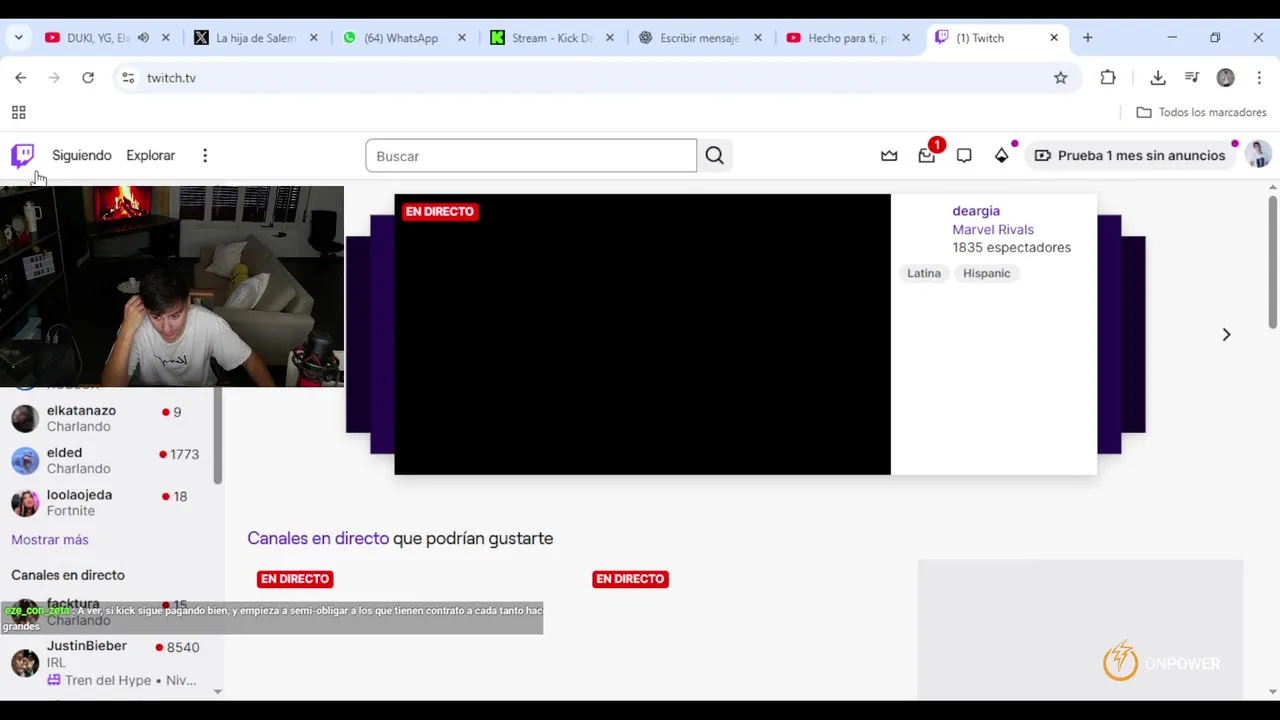Open loolaojeda Fortnite channel row
This screenshot has height=720, width=1280.
[x=110, y=502]
